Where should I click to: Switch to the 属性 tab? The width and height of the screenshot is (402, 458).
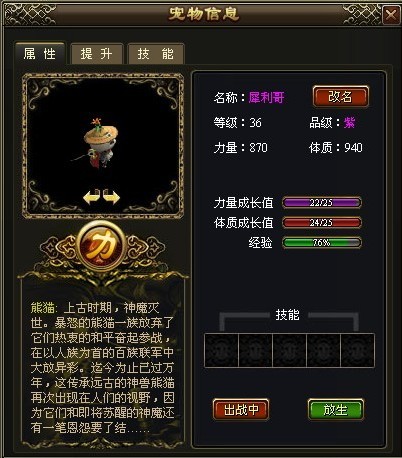pyautogui.click(x=40, y=53)
